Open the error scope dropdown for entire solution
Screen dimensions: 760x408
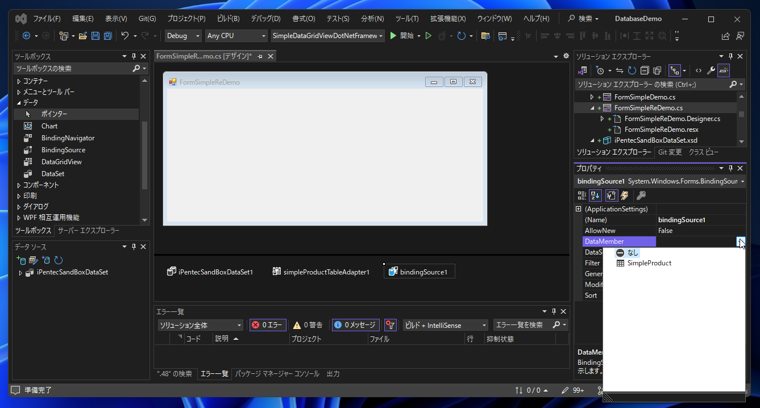tap(200, 325)
